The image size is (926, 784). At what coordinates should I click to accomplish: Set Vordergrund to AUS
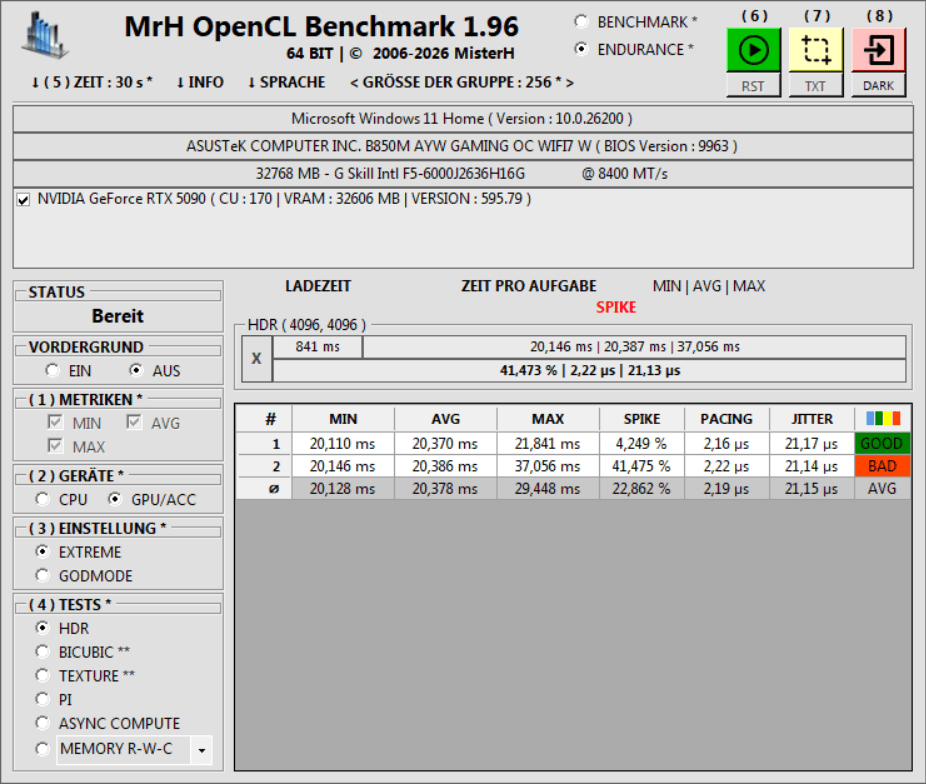[x=136, y=370]
